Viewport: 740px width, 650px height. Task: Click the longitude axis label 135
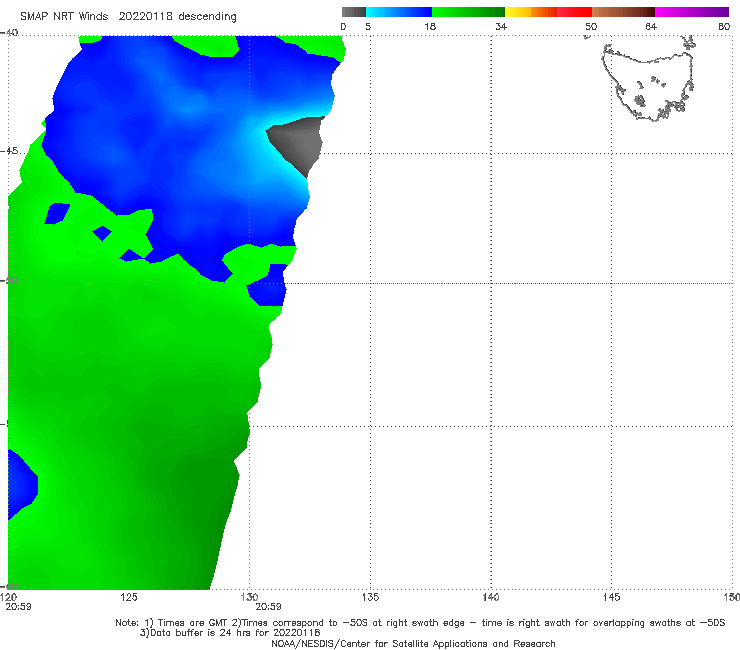(x=370, y=597)
